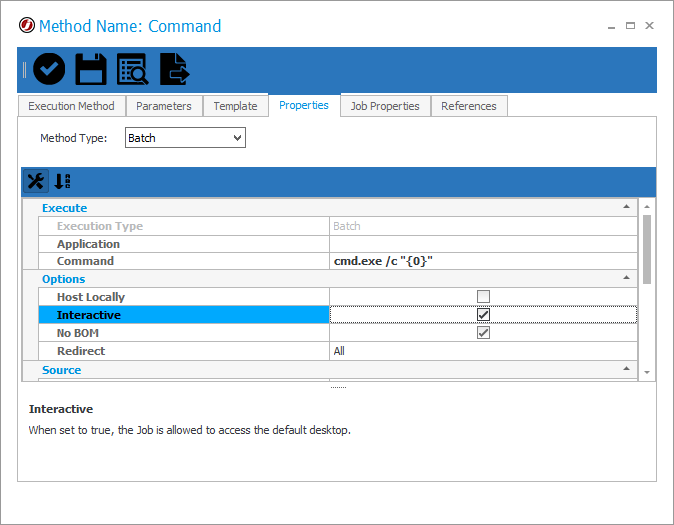Screen dimensions: 674x525
Task: Uncheck the Interactive checkbox
Action: click(x=483, y=315)
